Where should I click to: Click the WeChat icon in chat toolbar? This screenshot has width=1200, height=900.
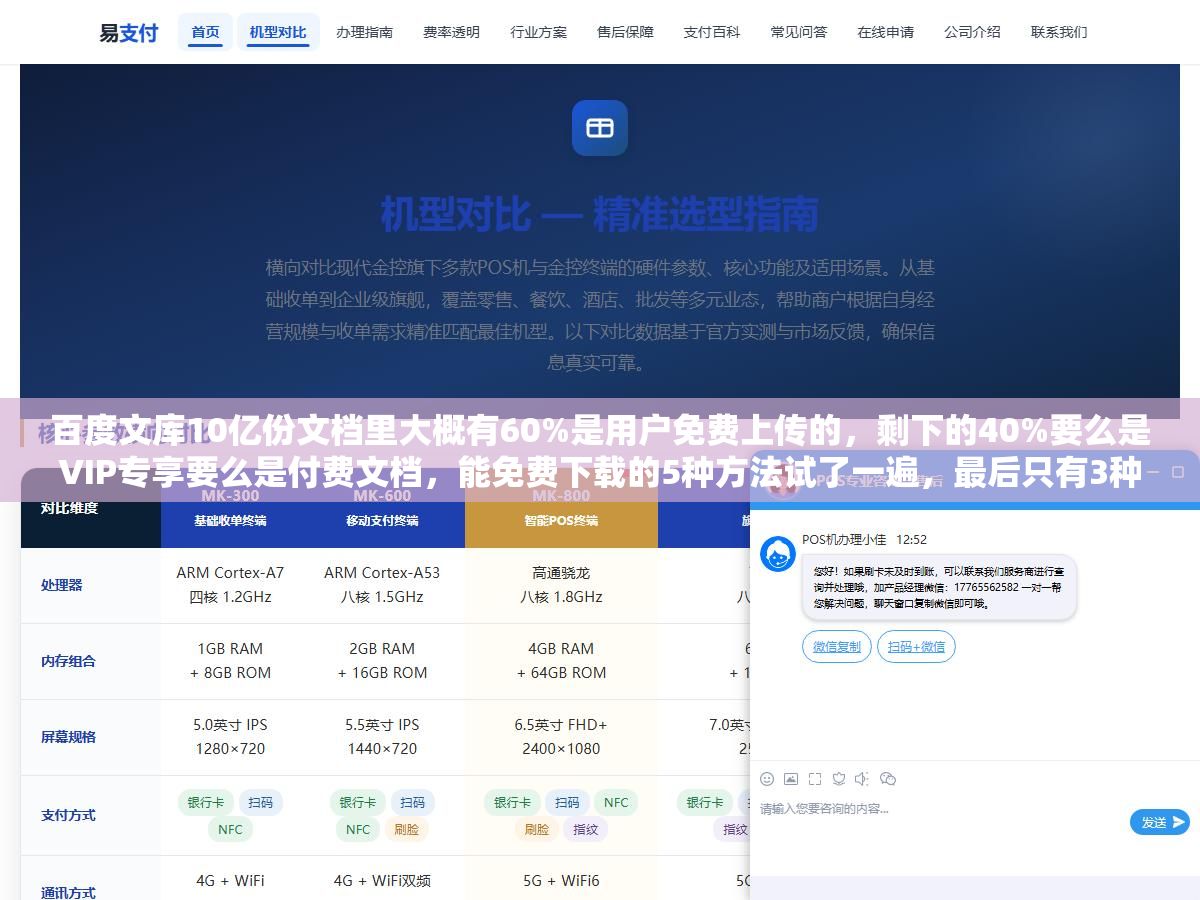[888, 778]
